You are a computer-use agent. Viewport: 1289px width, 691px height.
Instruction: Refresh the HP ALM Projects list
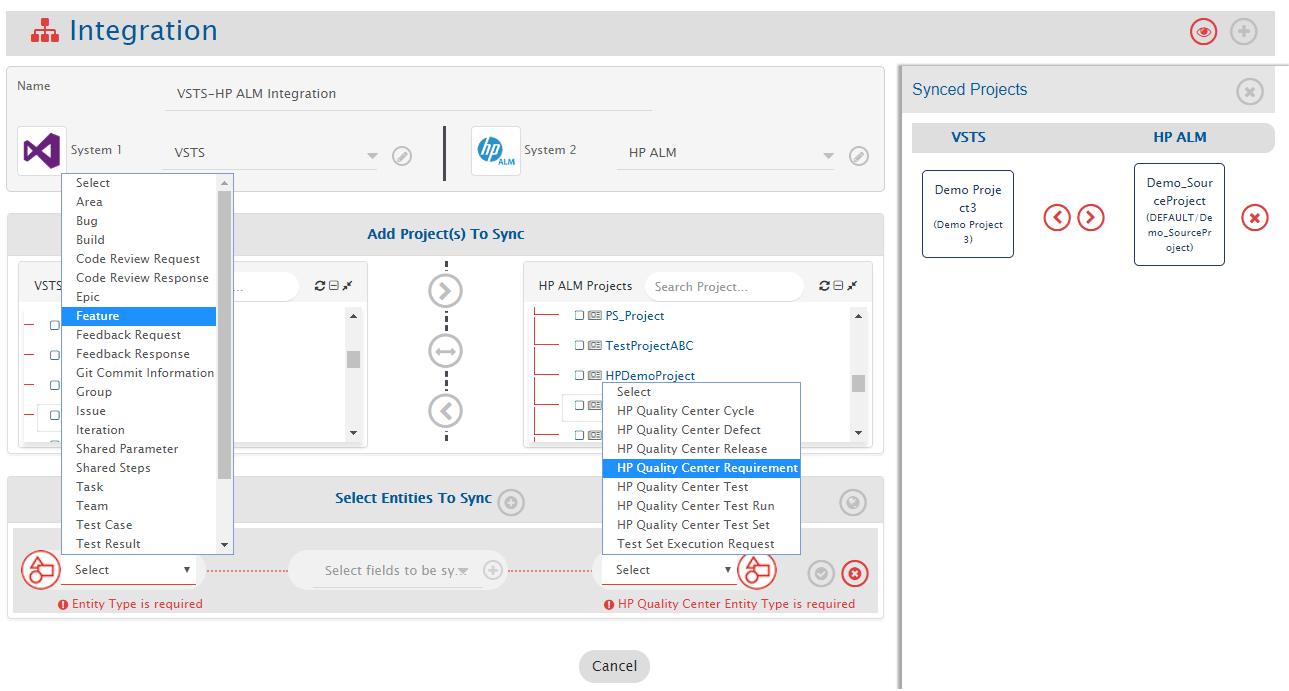click(824, 286)
